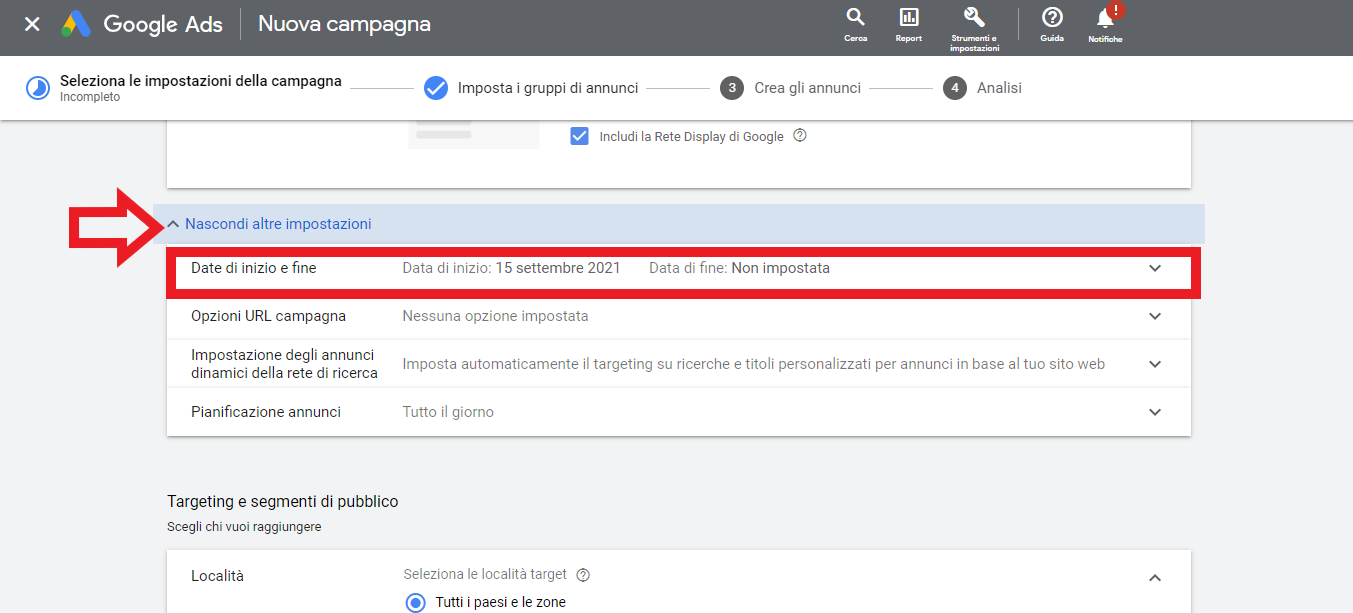
Task: Click the Cerca search icon
Action: click(x=855, y=18)
